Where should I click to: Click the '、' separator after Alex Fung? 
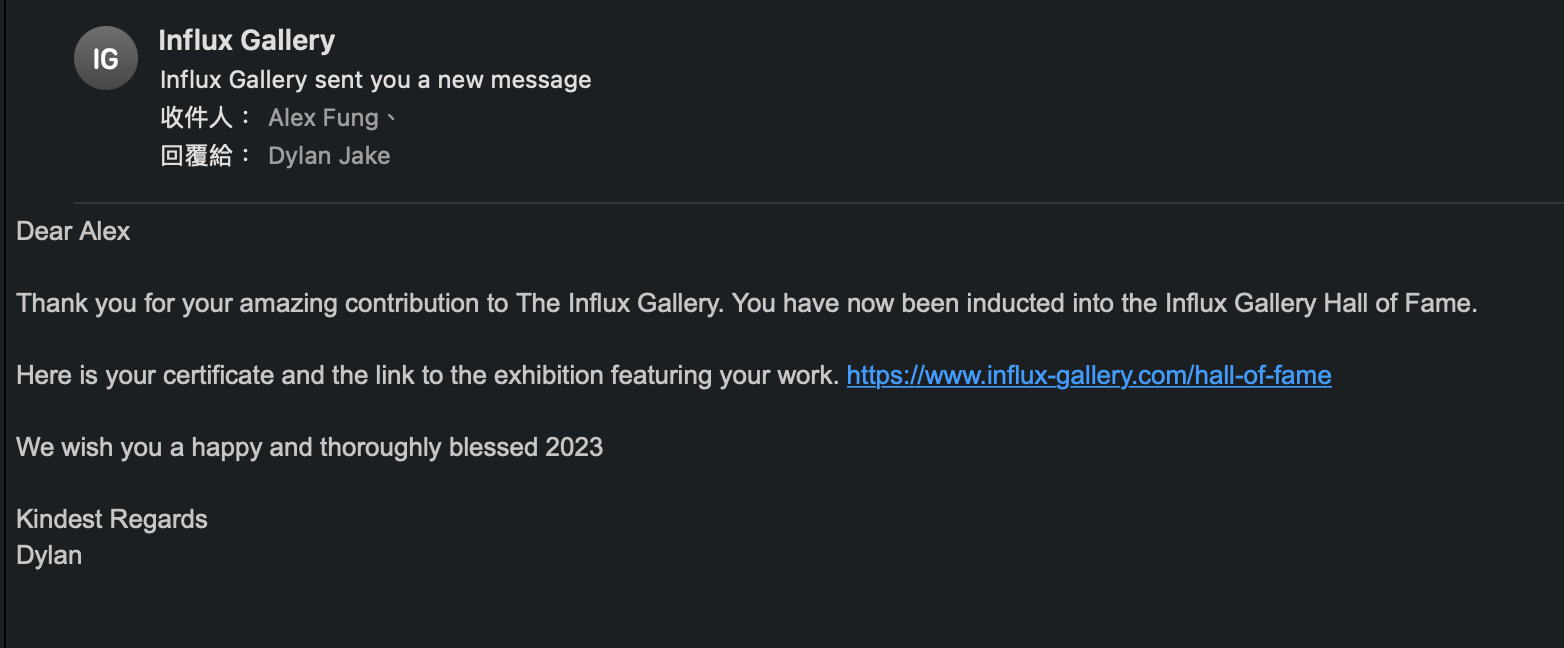[391, 118]
